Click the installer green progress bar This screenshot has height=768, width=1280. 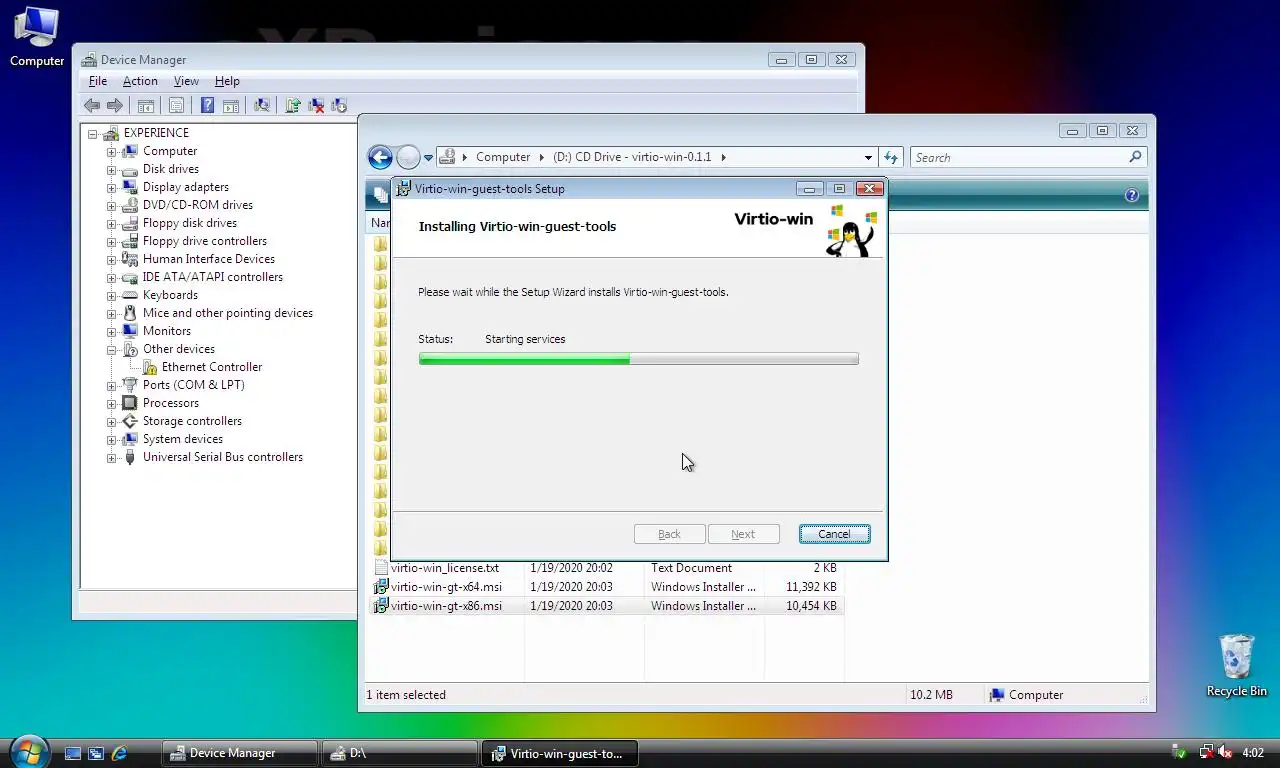click(638, 358)
